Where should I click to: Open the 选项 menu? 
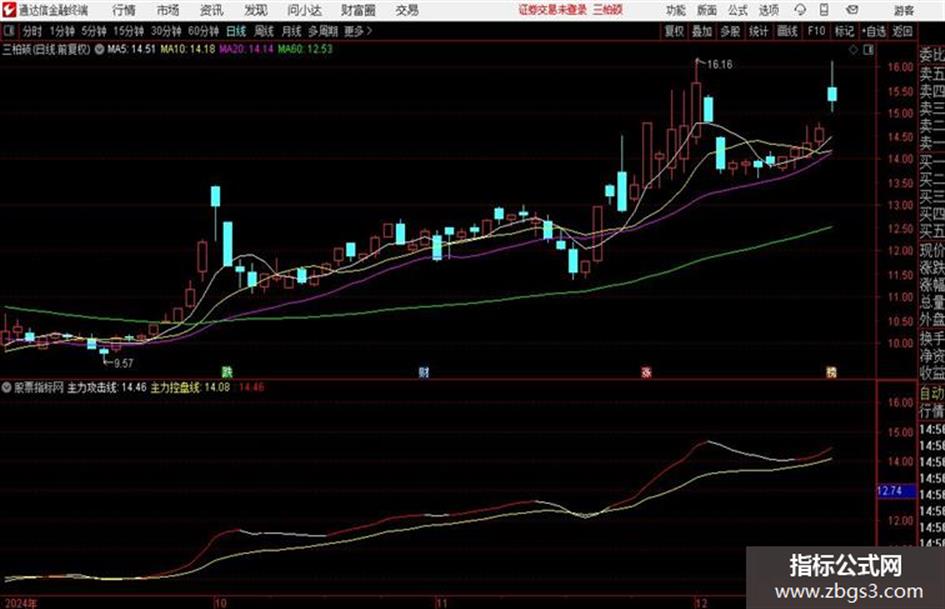768,10
